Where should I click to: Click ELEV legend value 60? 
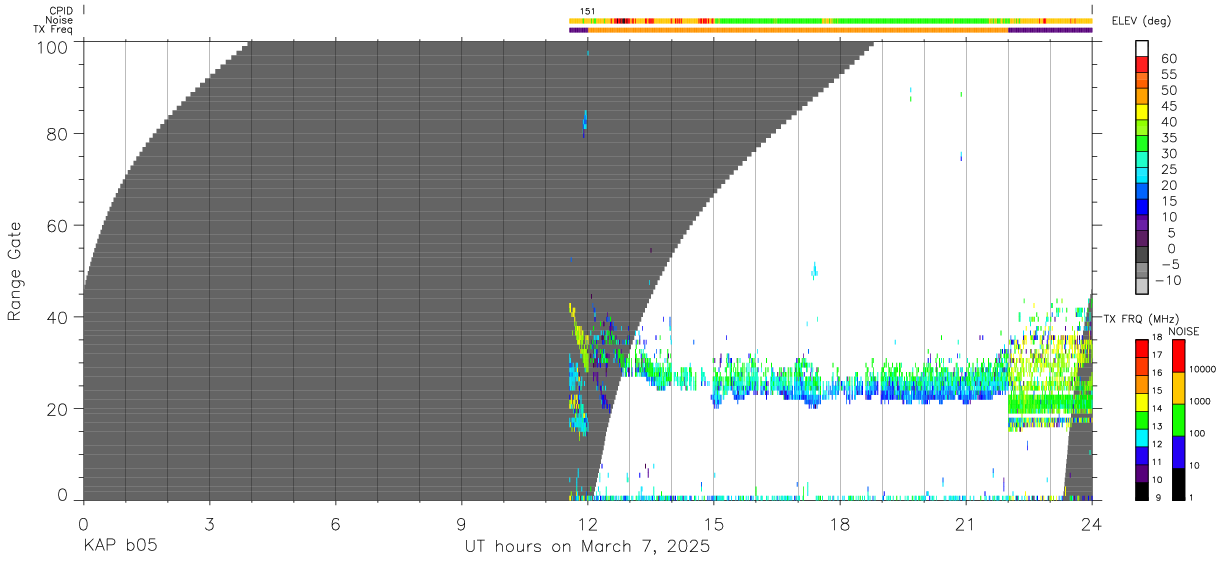1168,59
